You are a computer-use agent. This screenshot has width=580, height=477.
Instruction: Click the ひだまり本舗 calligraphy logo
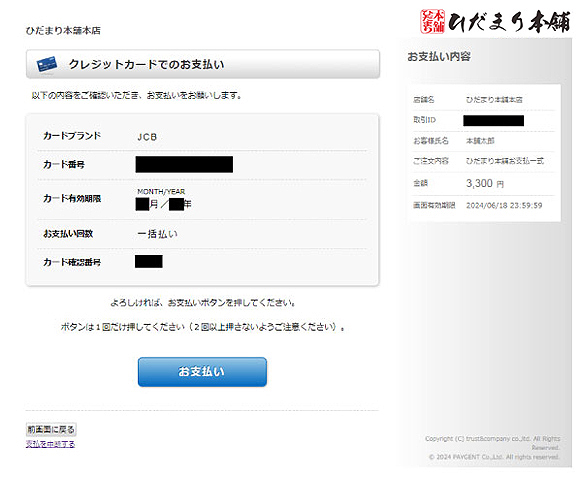point(509,21)
